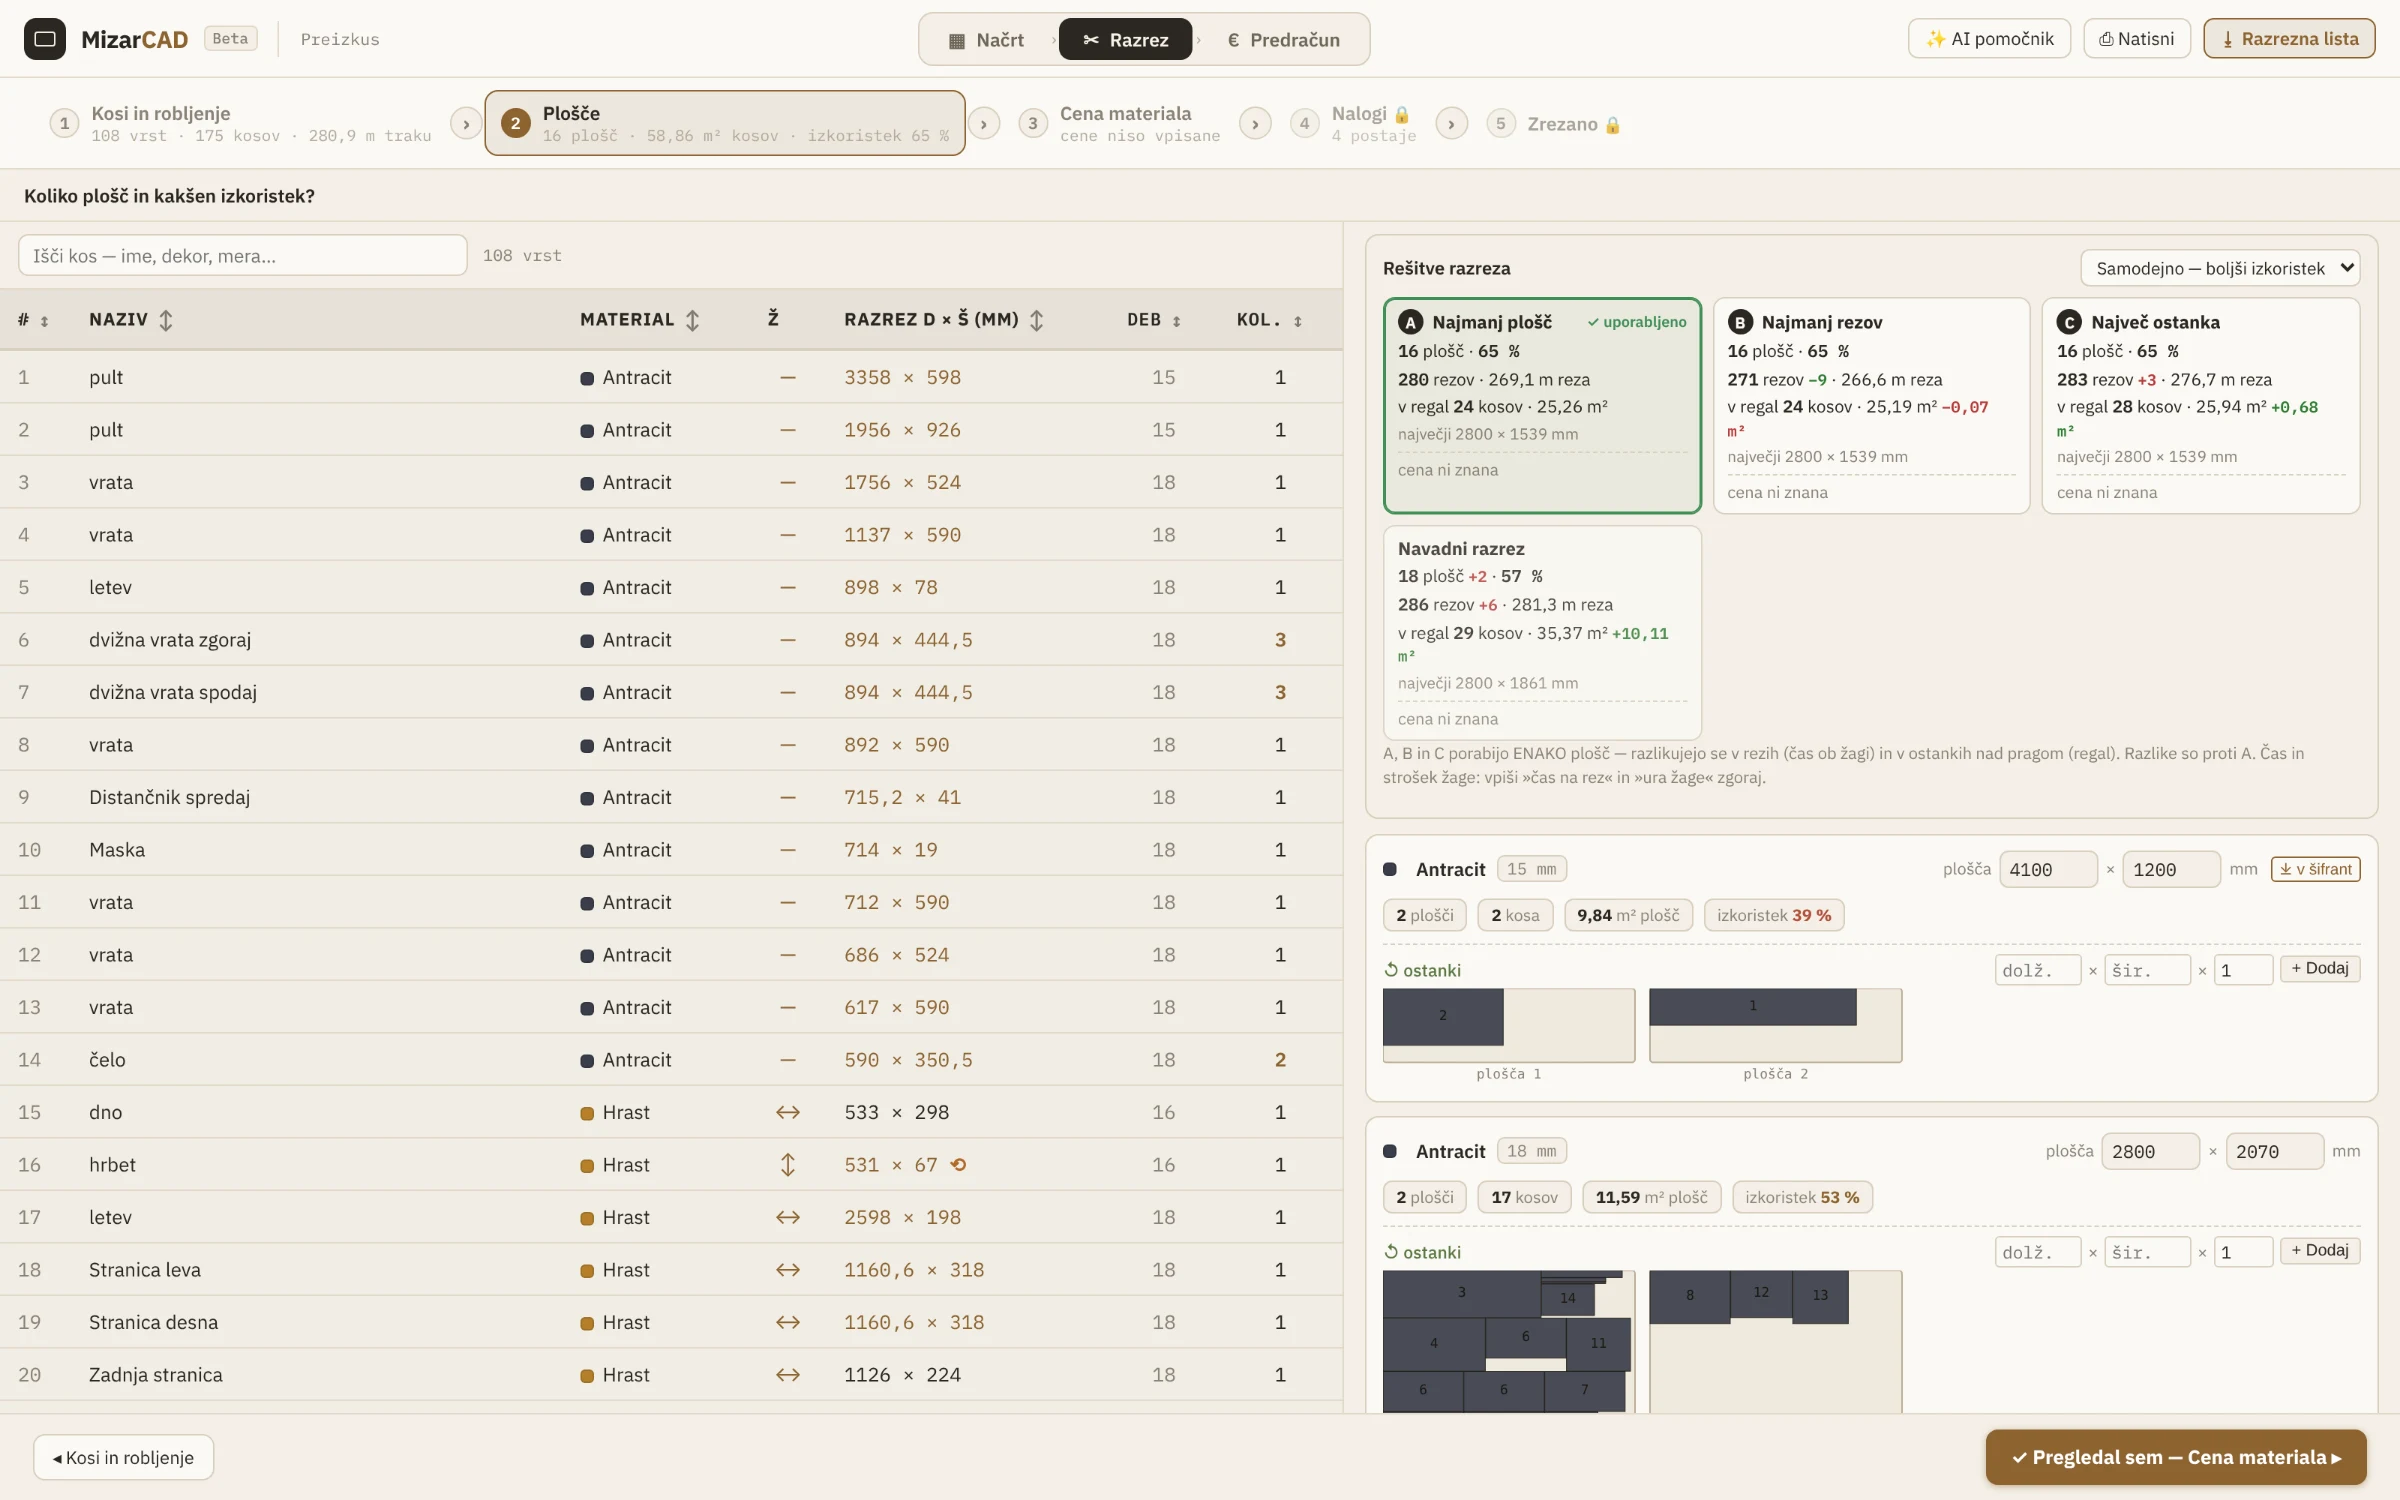Click the arrow after the Plošče step
This screenshot has height=1500, width=2400.
click(x=984, y=124)
